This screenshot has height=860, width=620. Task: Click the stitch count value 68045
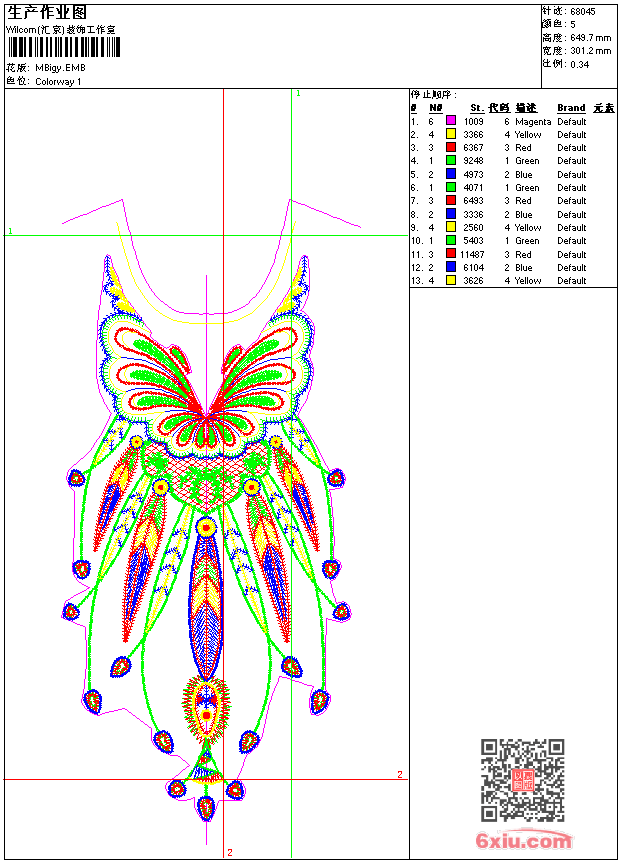click(x=583, y=12)
